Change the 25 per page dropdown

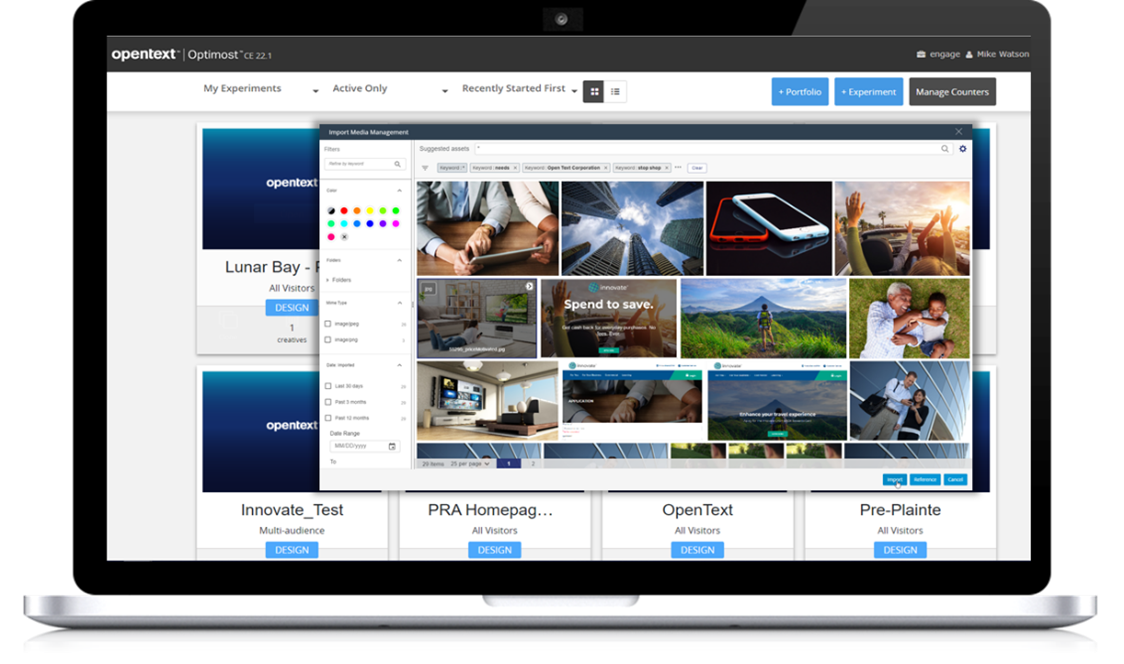coord(470,464)
